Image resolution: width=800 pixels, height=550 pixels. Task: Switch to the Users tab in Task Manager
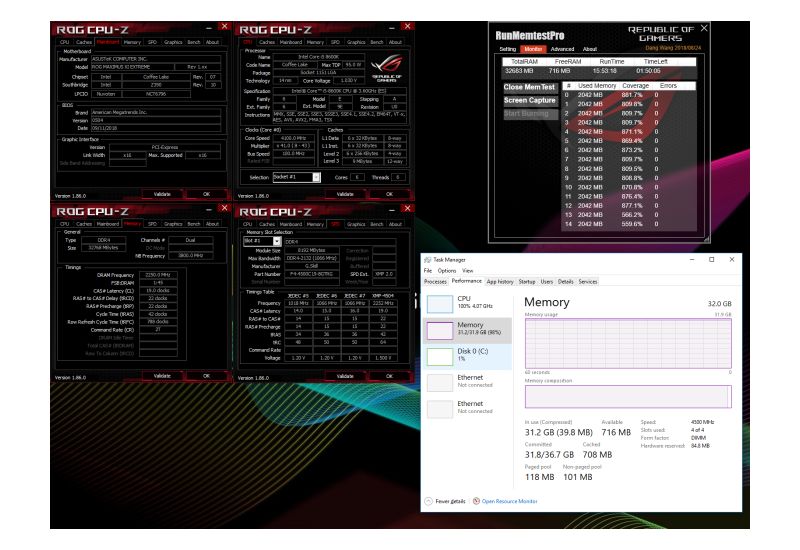click(546, 282)
